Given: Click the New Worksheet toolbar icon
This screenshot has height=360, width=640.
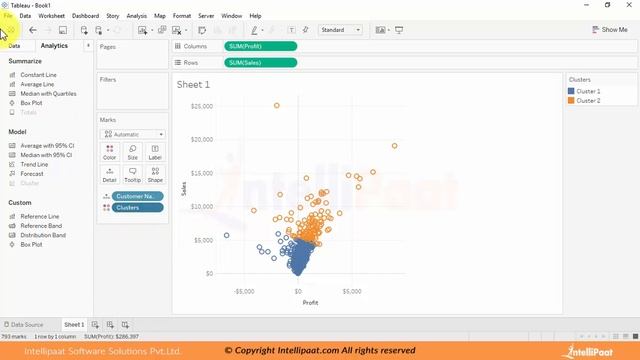Looking at the screenshot, I should (142, 30).
